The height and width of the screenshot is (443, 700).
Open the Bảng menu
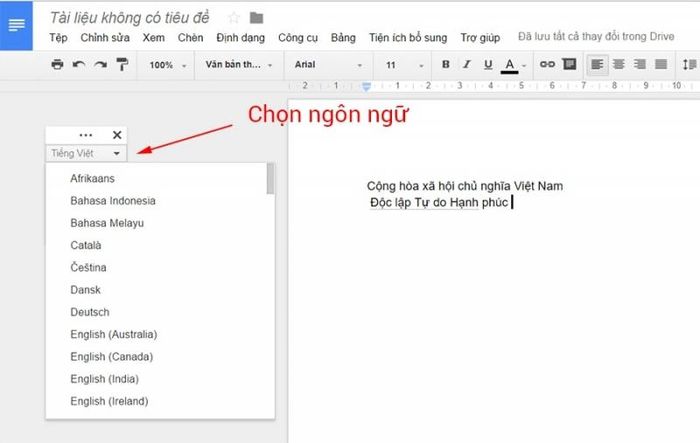[343, 38]
